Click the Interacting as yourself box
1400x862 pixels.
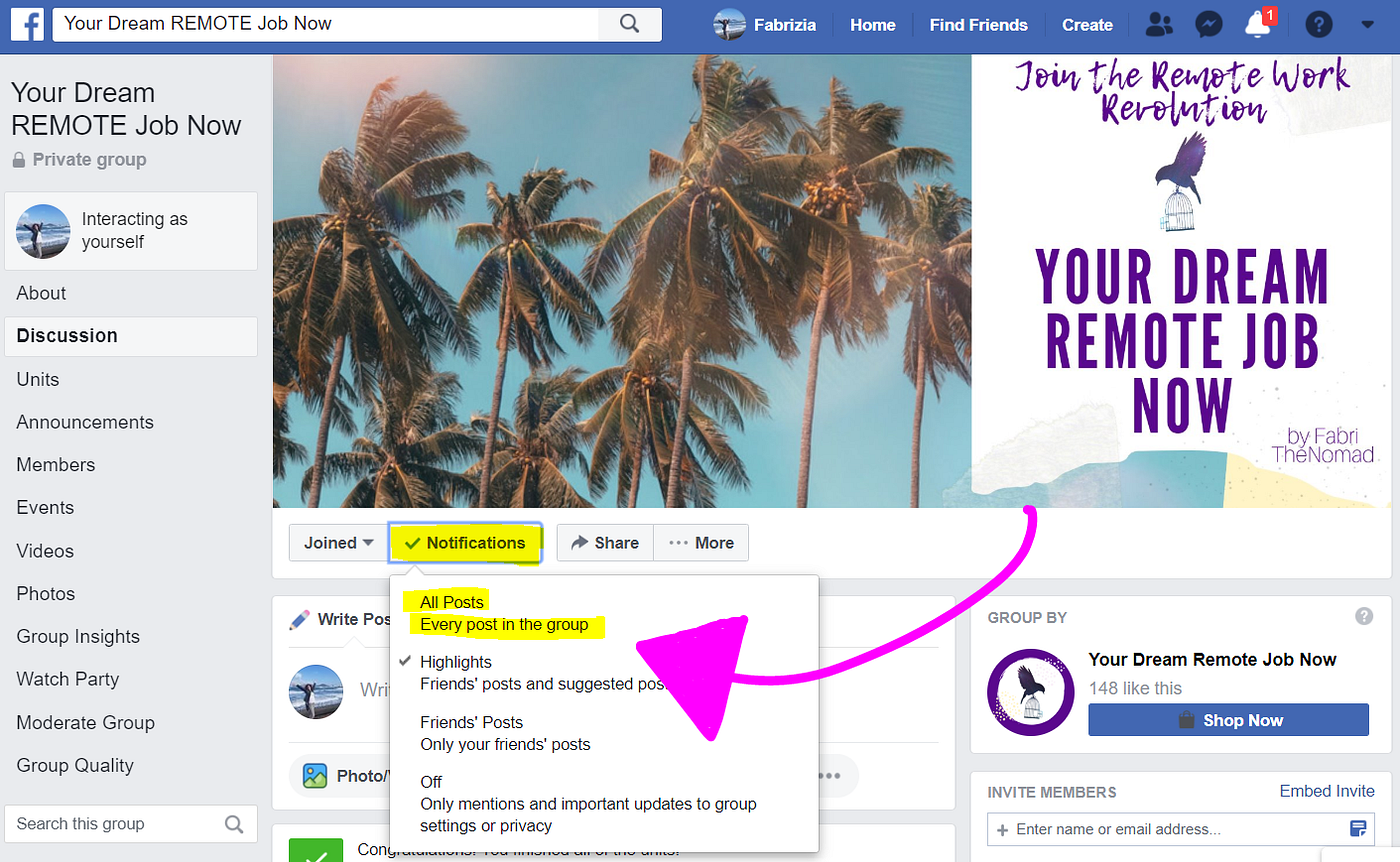pyautogui.click(x=131, y=231)
